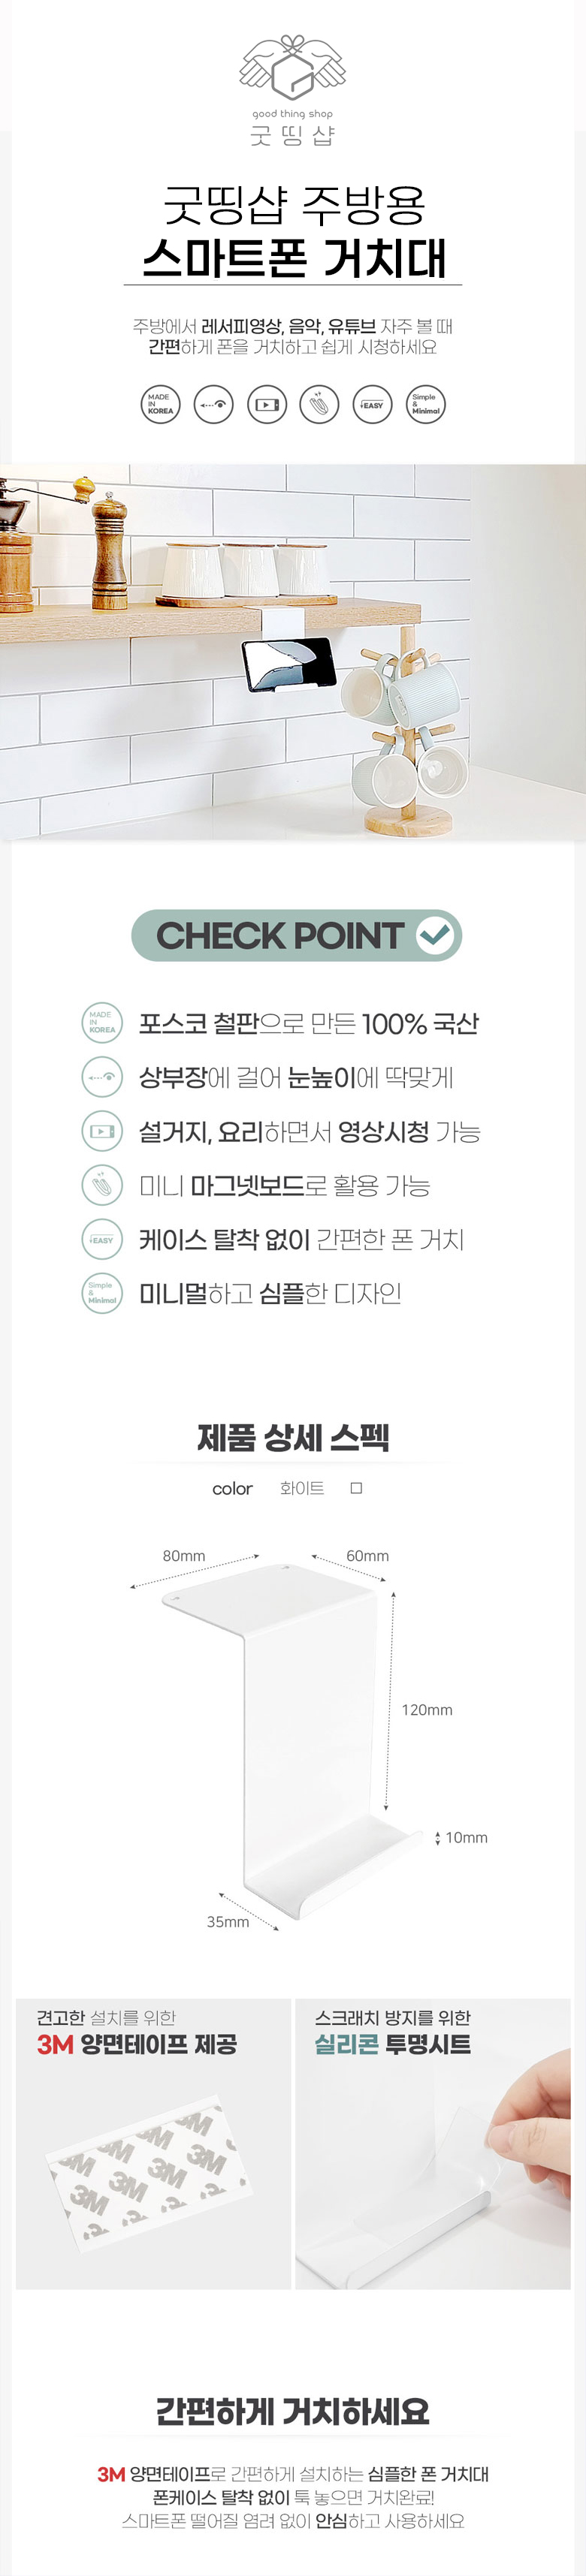Click the MADE IN KOREA icon beside 포스코 철판
Screen dimensions: 586x2576
click(x=101, y=1022)
